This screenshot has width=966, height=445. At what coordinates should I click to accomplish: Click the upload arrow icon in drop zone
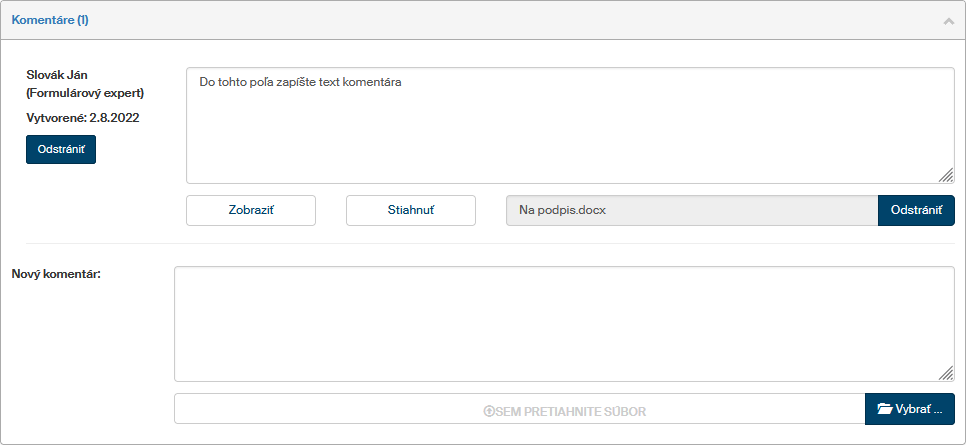[x=489, y=410]
